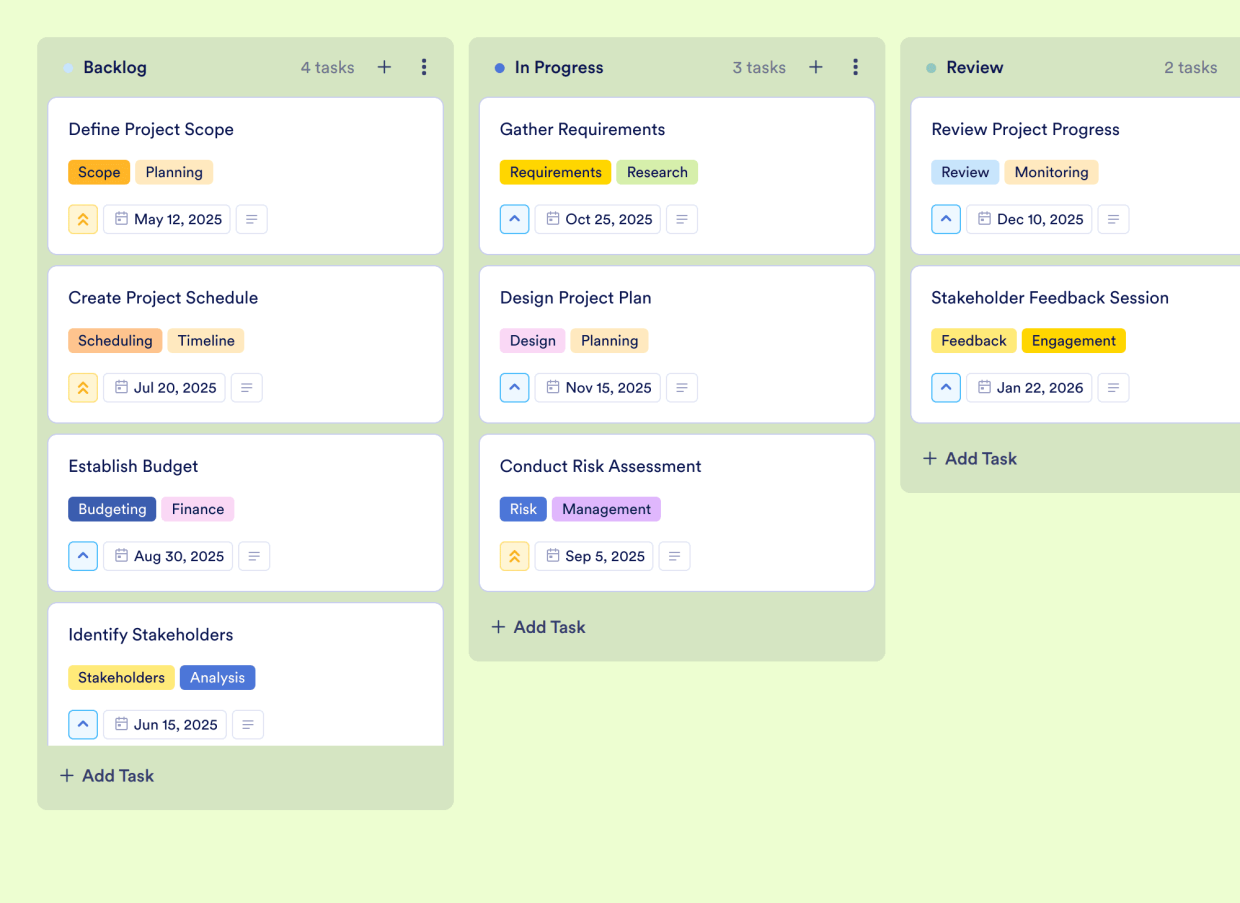Image resolution: width=1240 pixels, height=903 pixels.
Task: Open the description icon on Stakeholder Feedback Session
Action: click(1113, 387)
